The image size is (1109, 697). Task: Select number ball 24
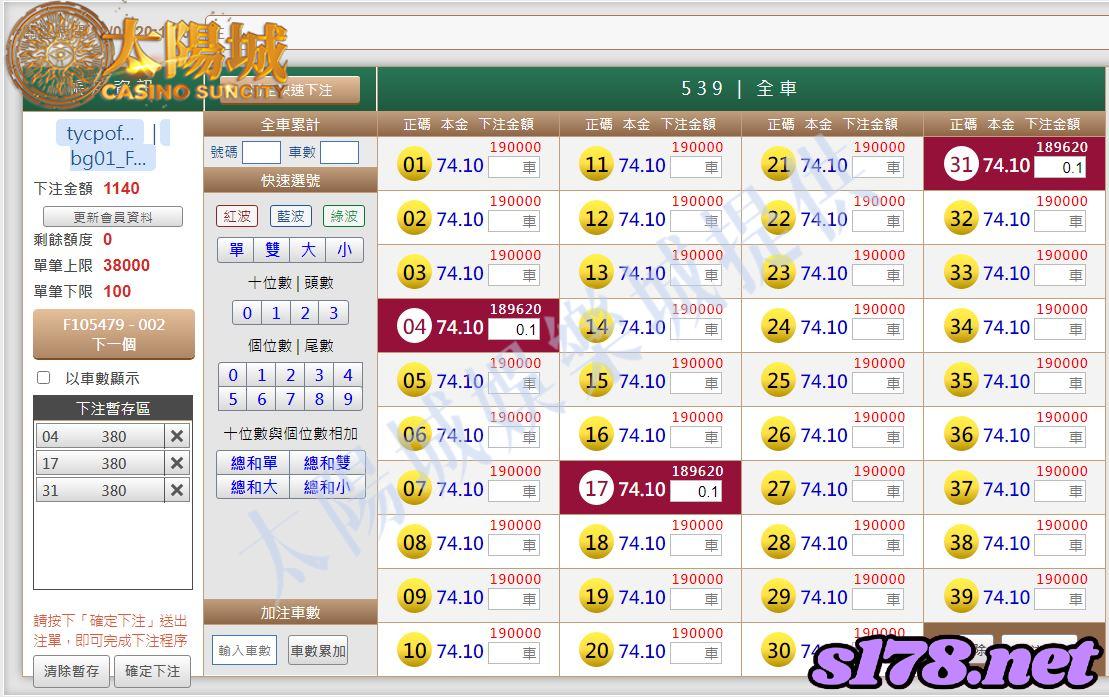point(779,326)
